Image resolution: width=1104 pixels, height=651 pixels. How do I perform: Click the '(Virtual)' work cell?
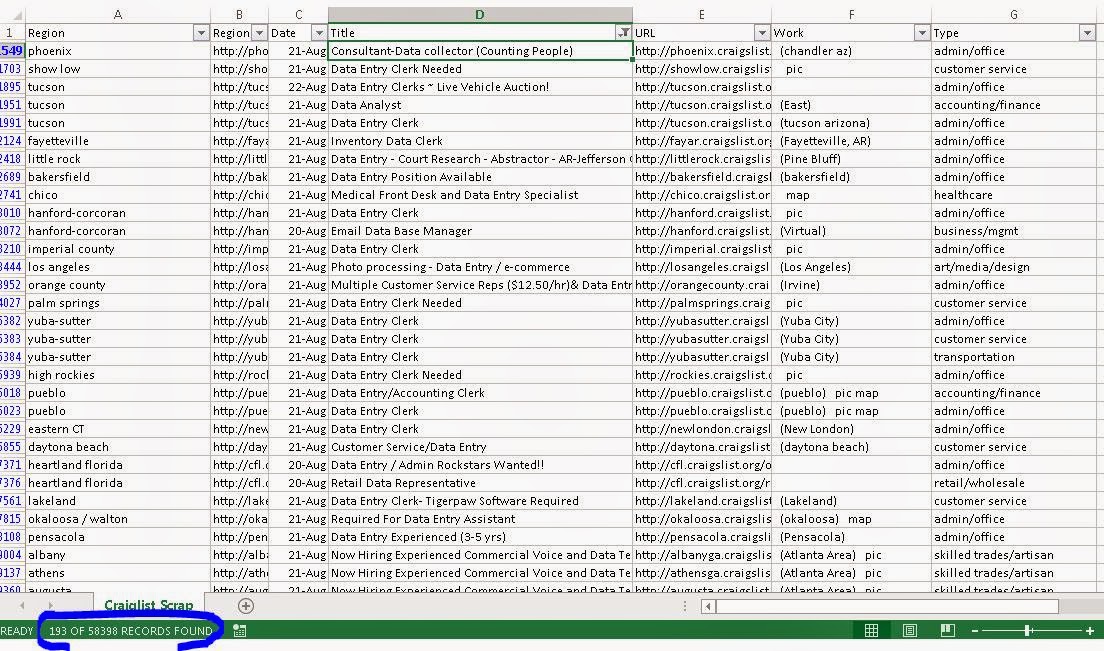[x=851, y=231]
